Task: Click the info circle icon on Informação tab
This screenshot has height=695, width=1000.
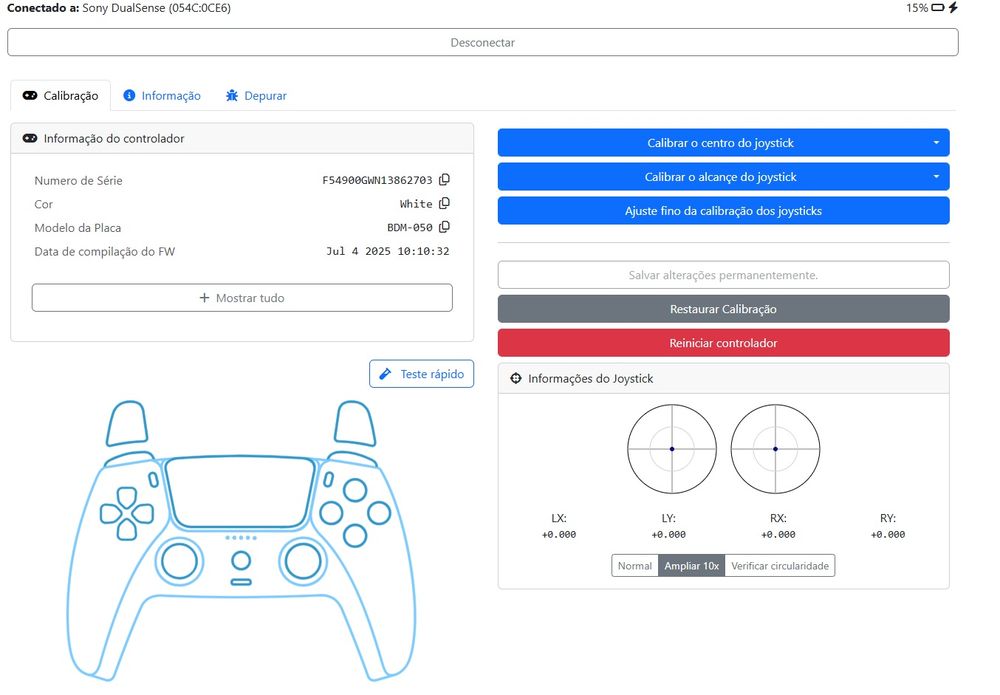Action: pos(129,96)
